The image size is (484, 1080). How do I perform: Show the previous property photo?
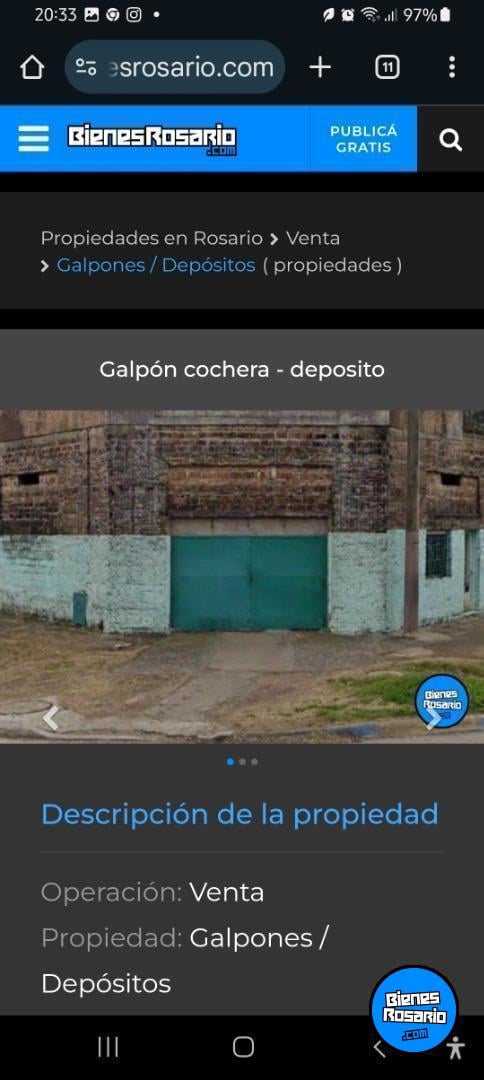click(50, 718)
